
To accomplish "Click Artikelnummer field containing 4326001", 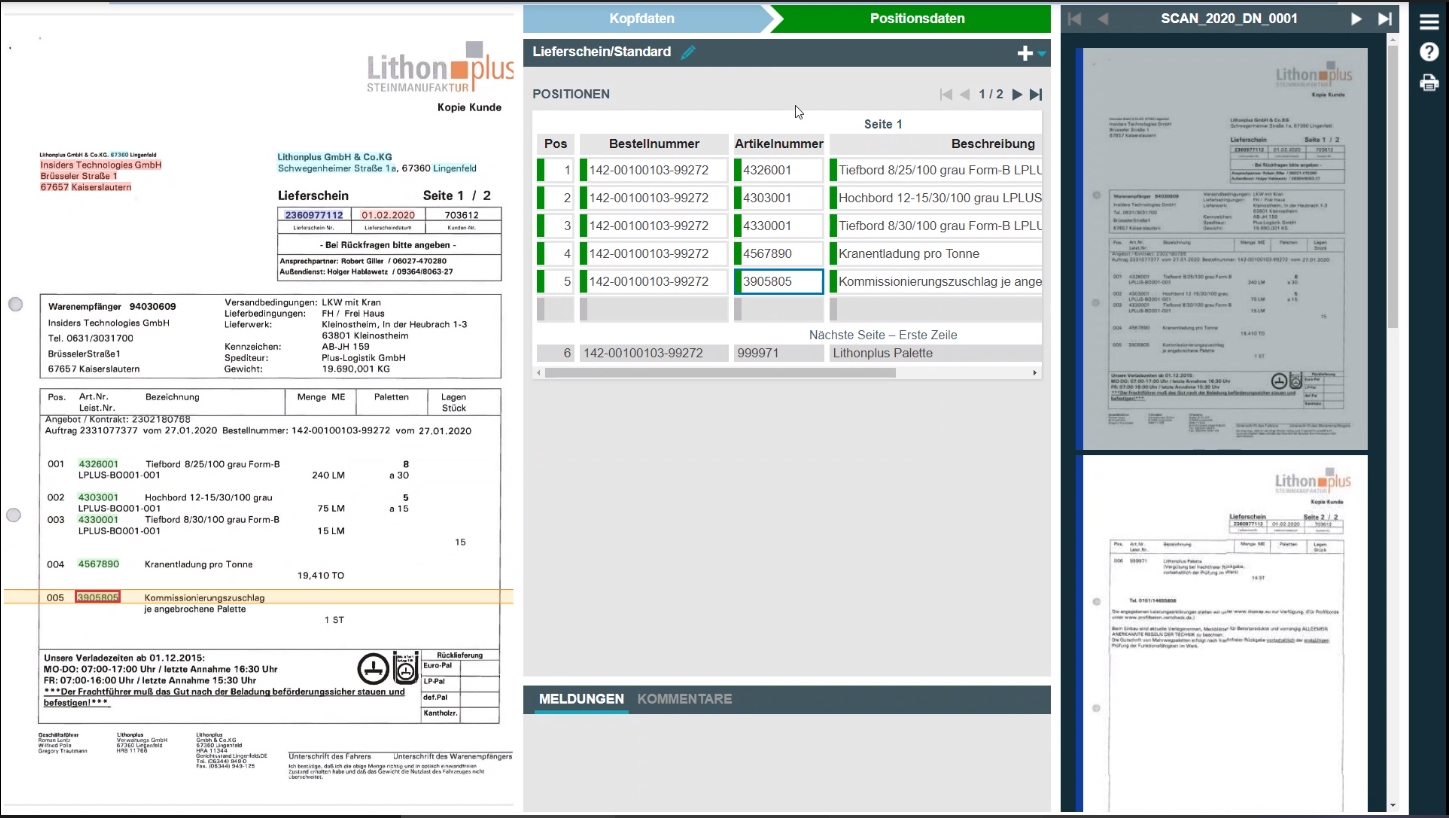I will 779,170.
